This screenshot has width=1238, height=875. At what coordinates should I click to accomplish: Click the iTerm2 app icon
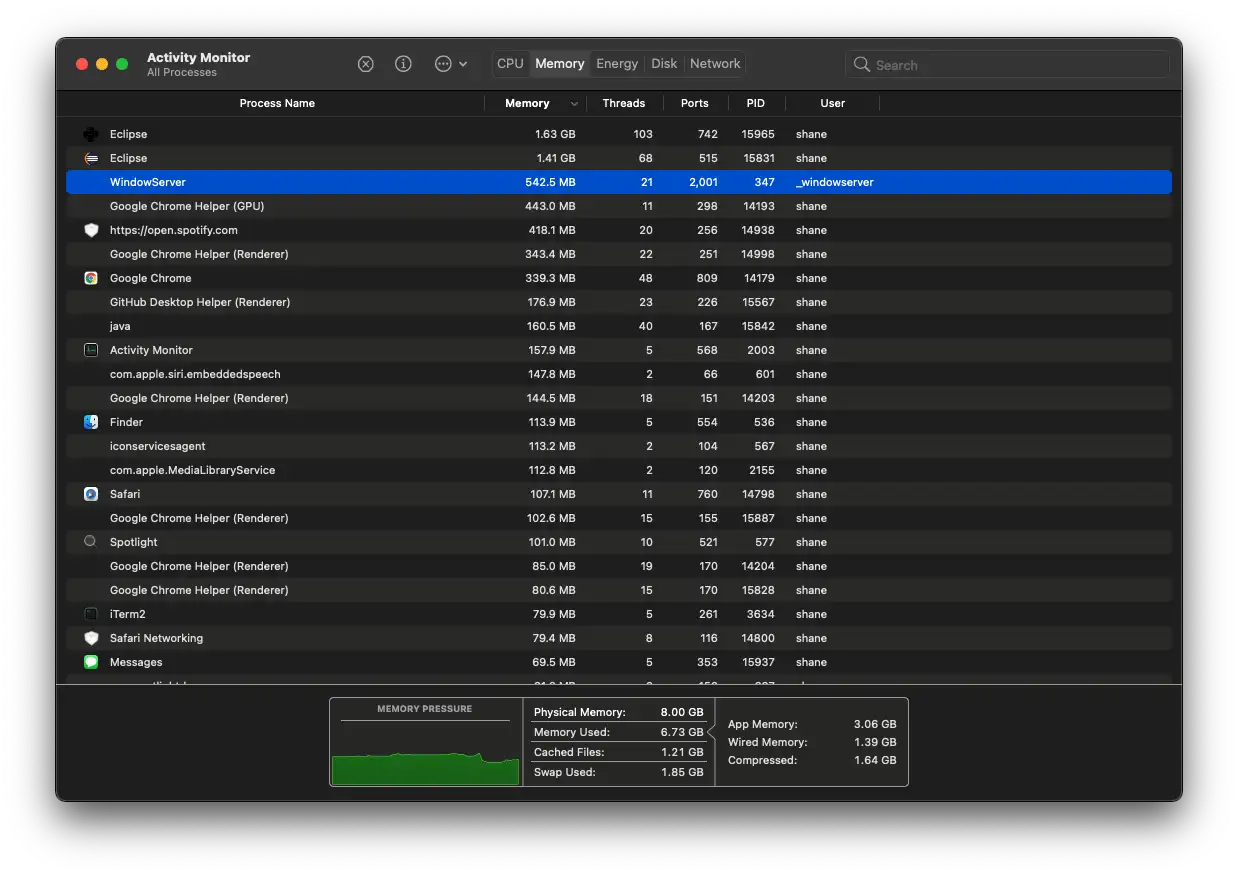[x=91, y=614]
